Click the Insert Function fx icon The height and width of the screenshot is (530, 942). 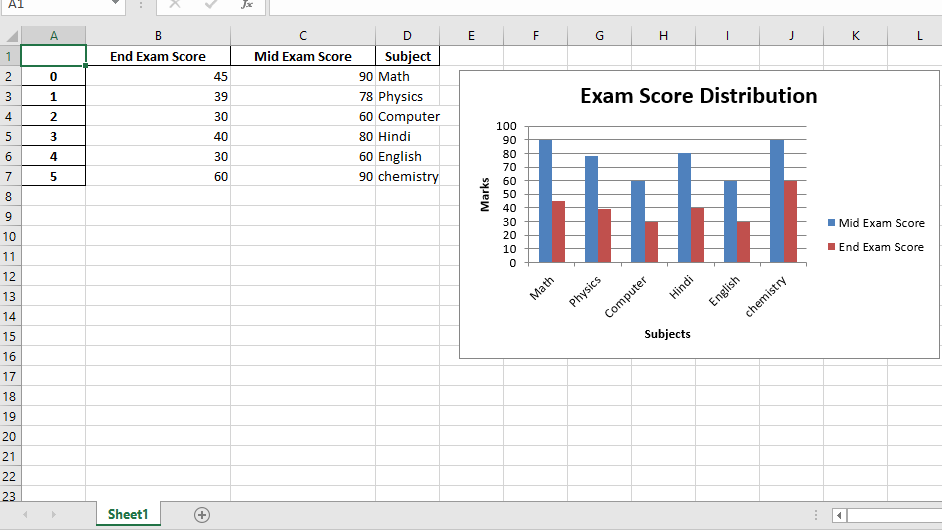(246, 4)
